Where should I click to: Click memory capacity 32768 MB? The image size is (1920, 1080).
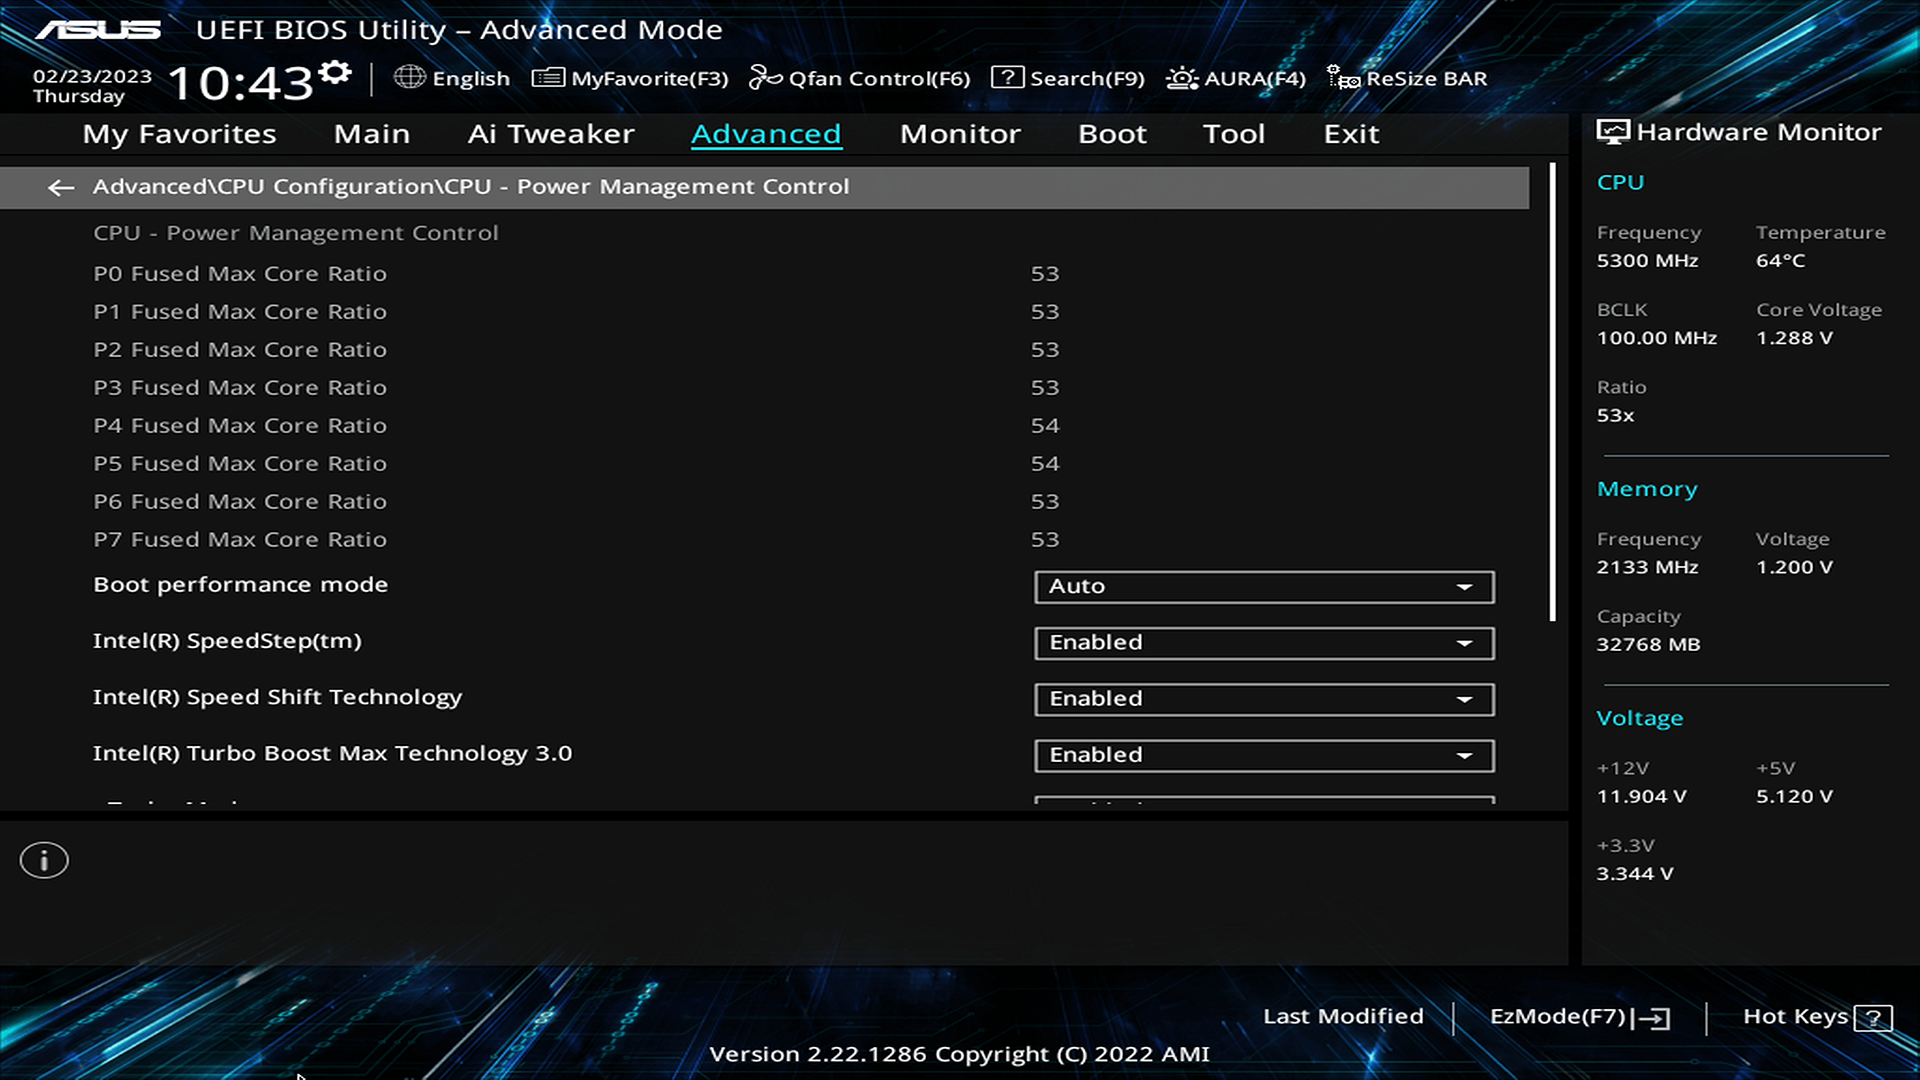click(x=1648, y=644)
